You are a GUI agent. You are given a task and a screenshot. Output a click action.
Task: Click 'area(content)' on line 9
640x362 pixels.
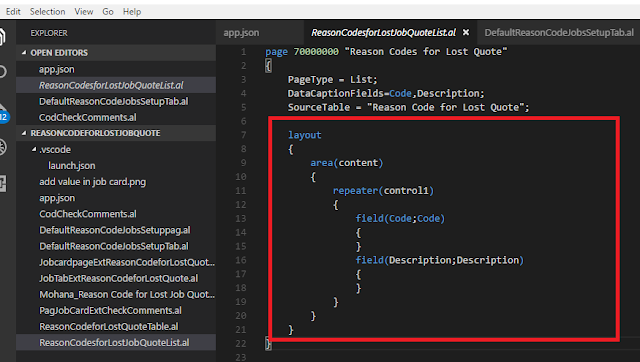click(347, 163)
